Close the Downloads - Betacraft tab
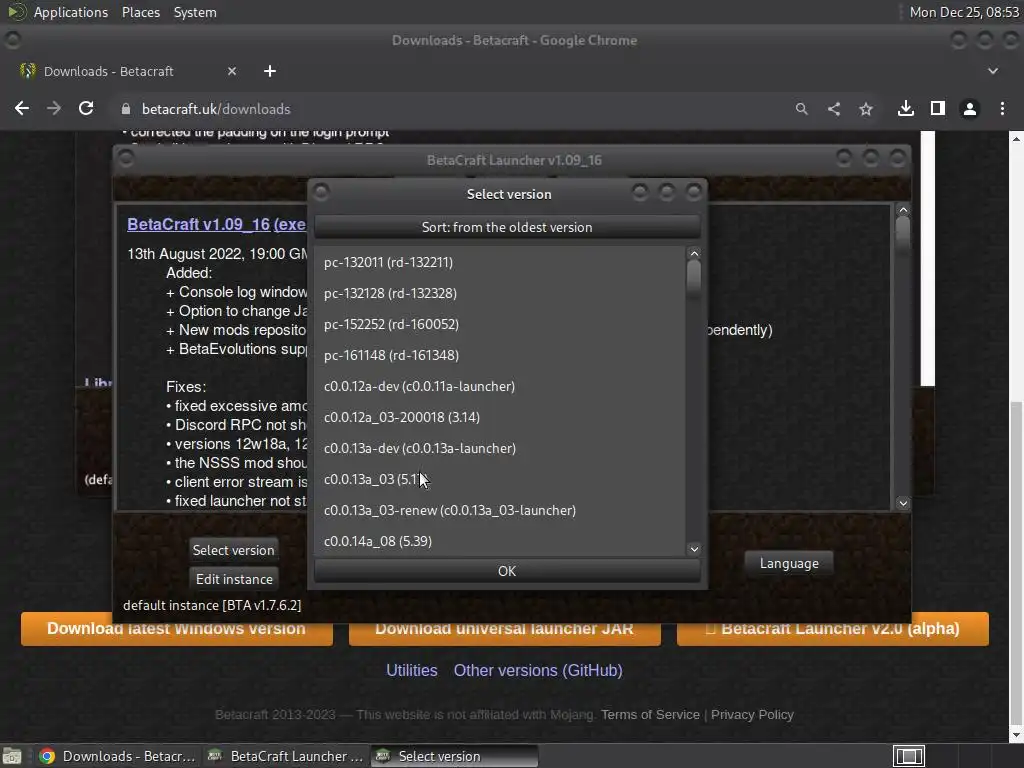This screenshot has height=768, width=1024. [232, 71]
